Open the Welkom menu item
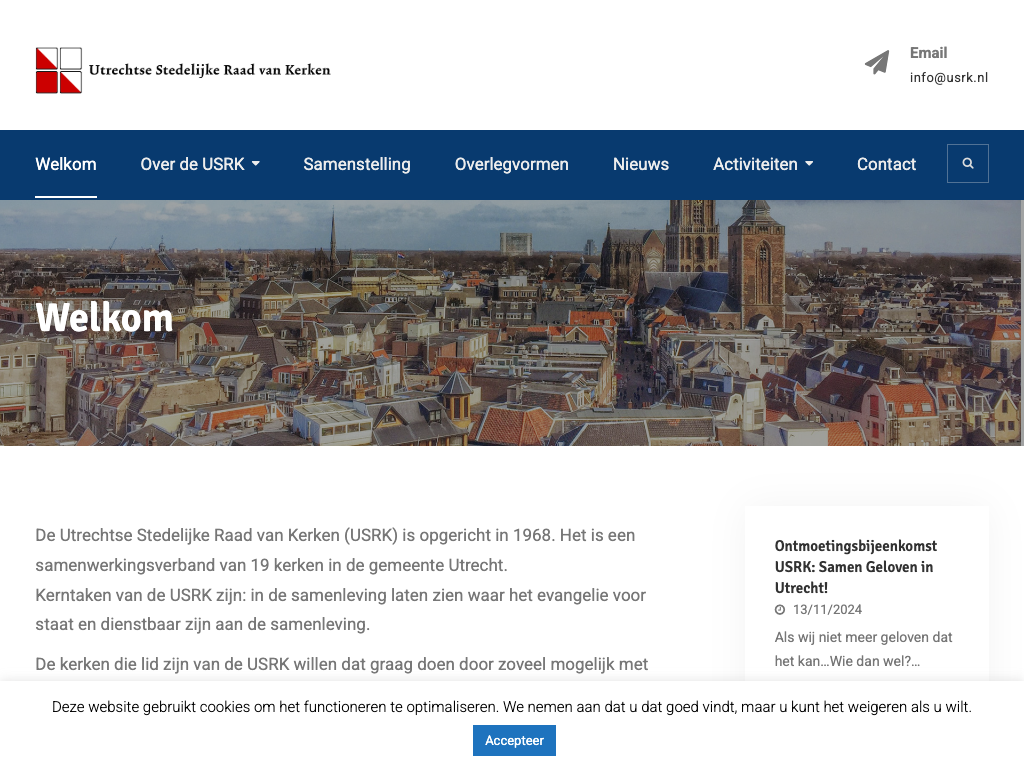The image size is (1024, 768). click(66, 164)
